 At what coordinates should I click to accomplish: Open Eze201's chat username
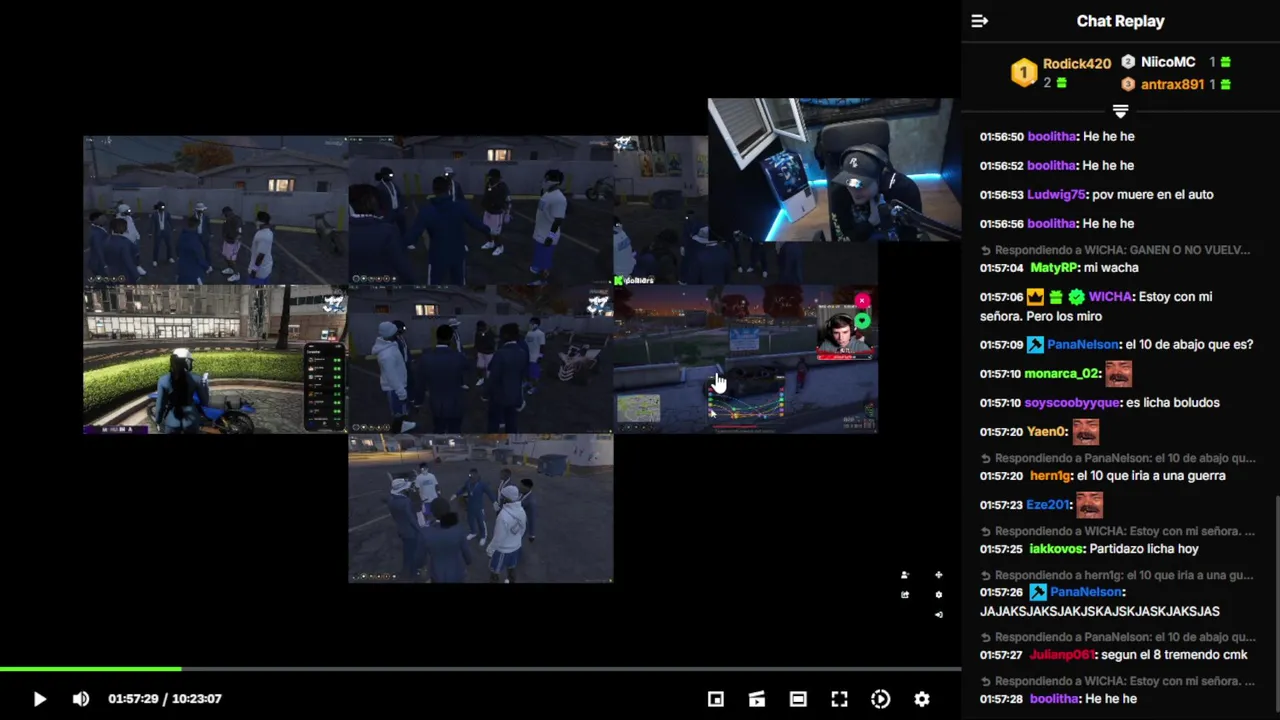pos(1049,505)
